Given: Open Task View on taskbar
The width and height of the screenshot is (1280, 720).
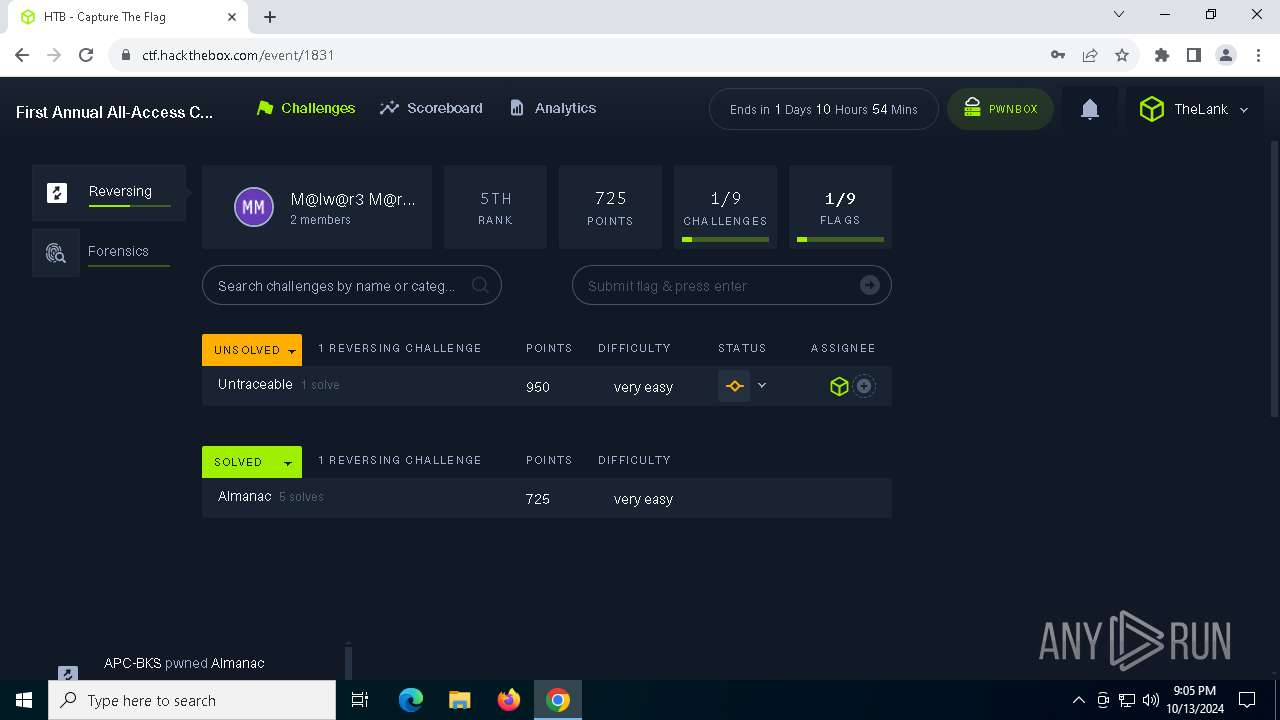Looking at the screenshot, I should 360,700.
